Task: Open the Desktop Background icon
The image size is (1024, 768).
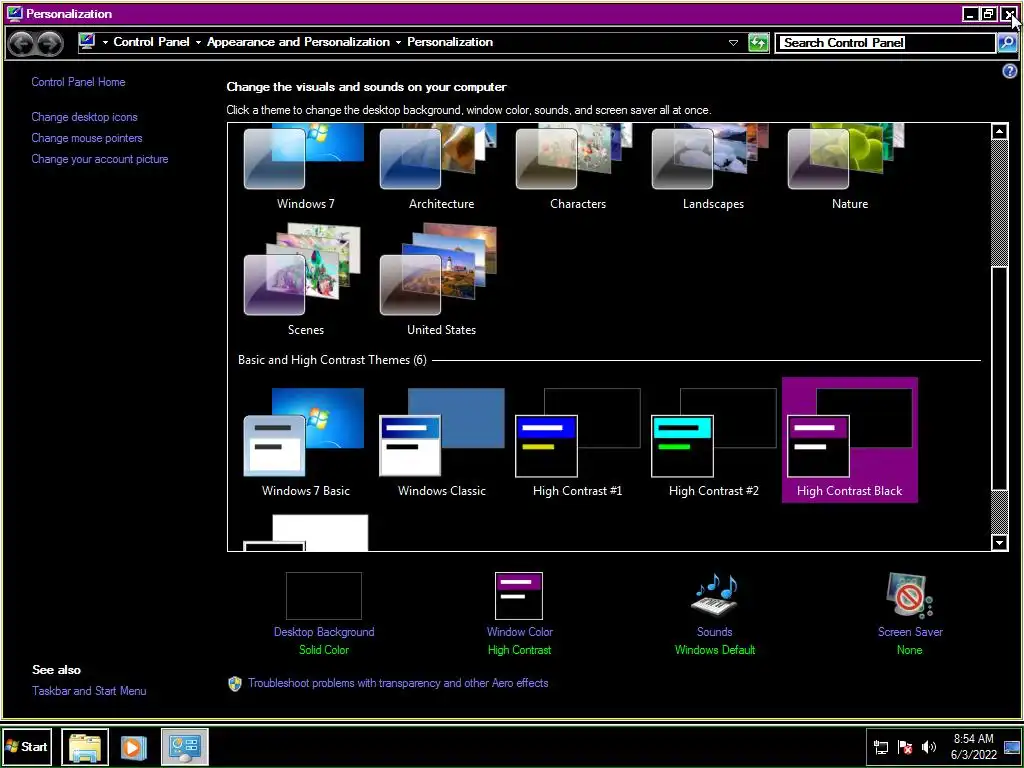Action: point(324,596)
